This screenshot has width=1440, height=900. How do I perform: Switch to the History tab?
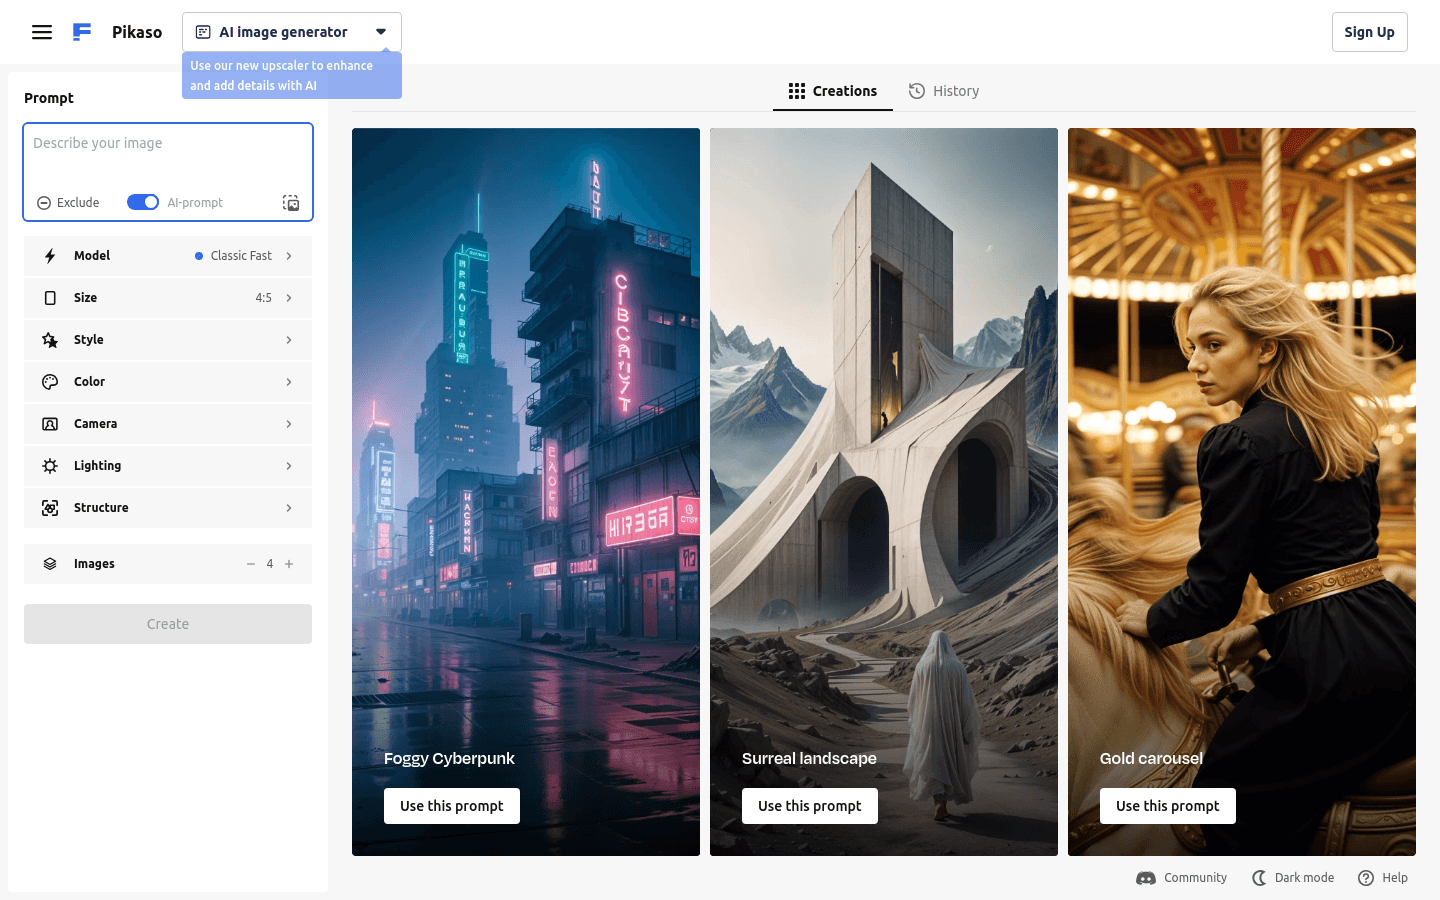click(x=943, y=90)
